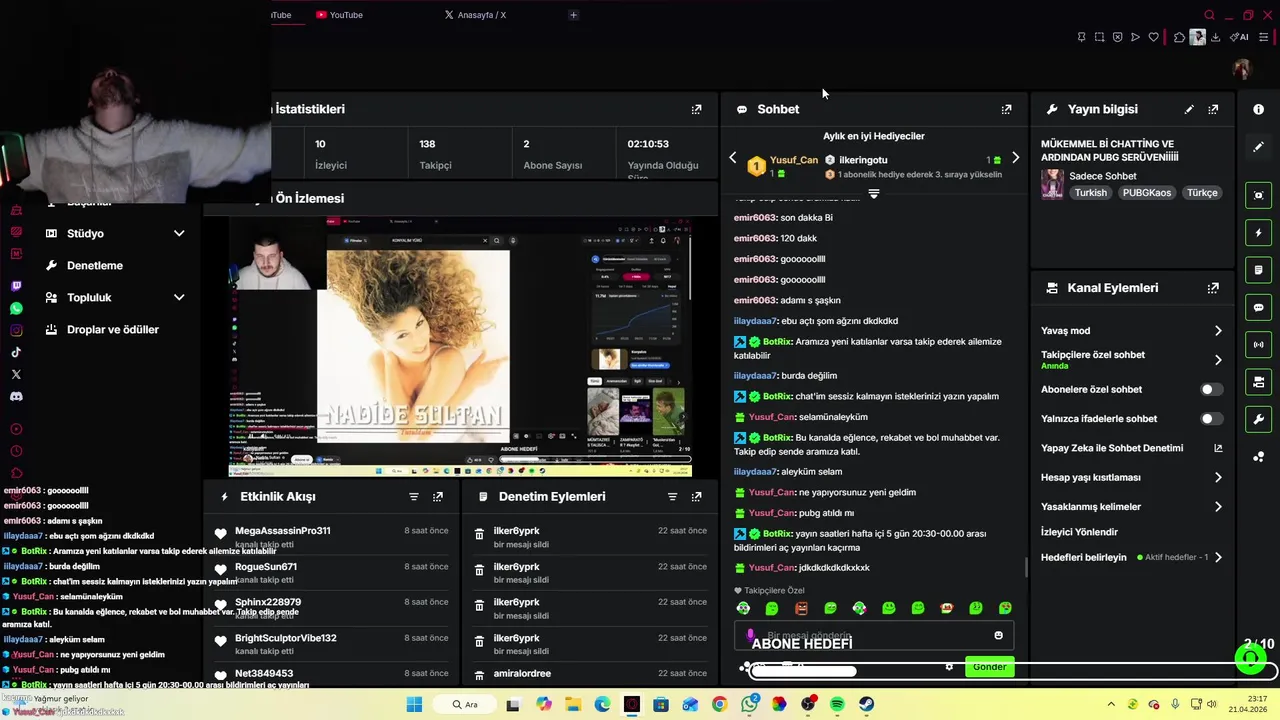Viewport: 1280px width, 720px height.
Task: Pop out the Kanal Eylemleri panel
Action: 1213,288
